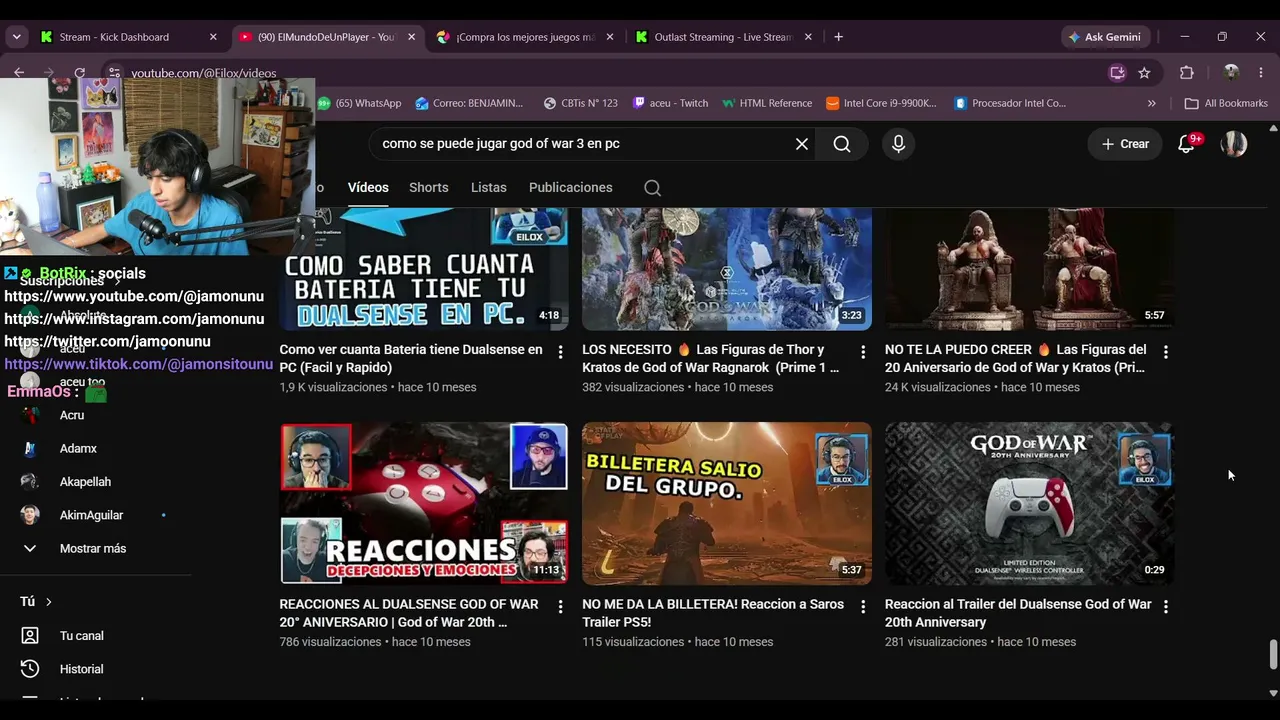The height and width of the screenshot is (720, 1280).
Task: Play the God of War 20th Anniversary controller thumbnail
Action: [x=1030, y=503]
